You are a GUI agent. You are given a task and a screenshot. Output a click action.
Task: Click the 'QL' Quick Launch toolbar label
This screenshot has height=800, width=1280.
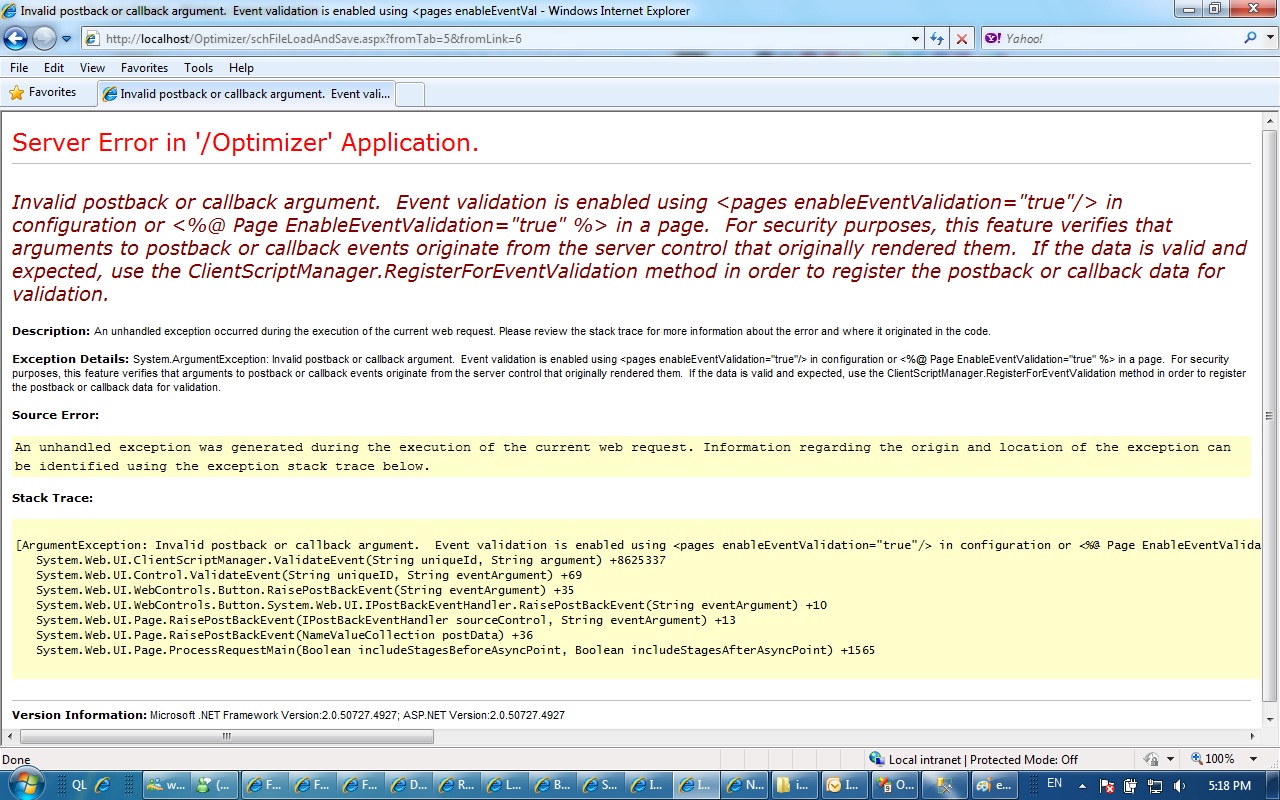pos(79,785)
